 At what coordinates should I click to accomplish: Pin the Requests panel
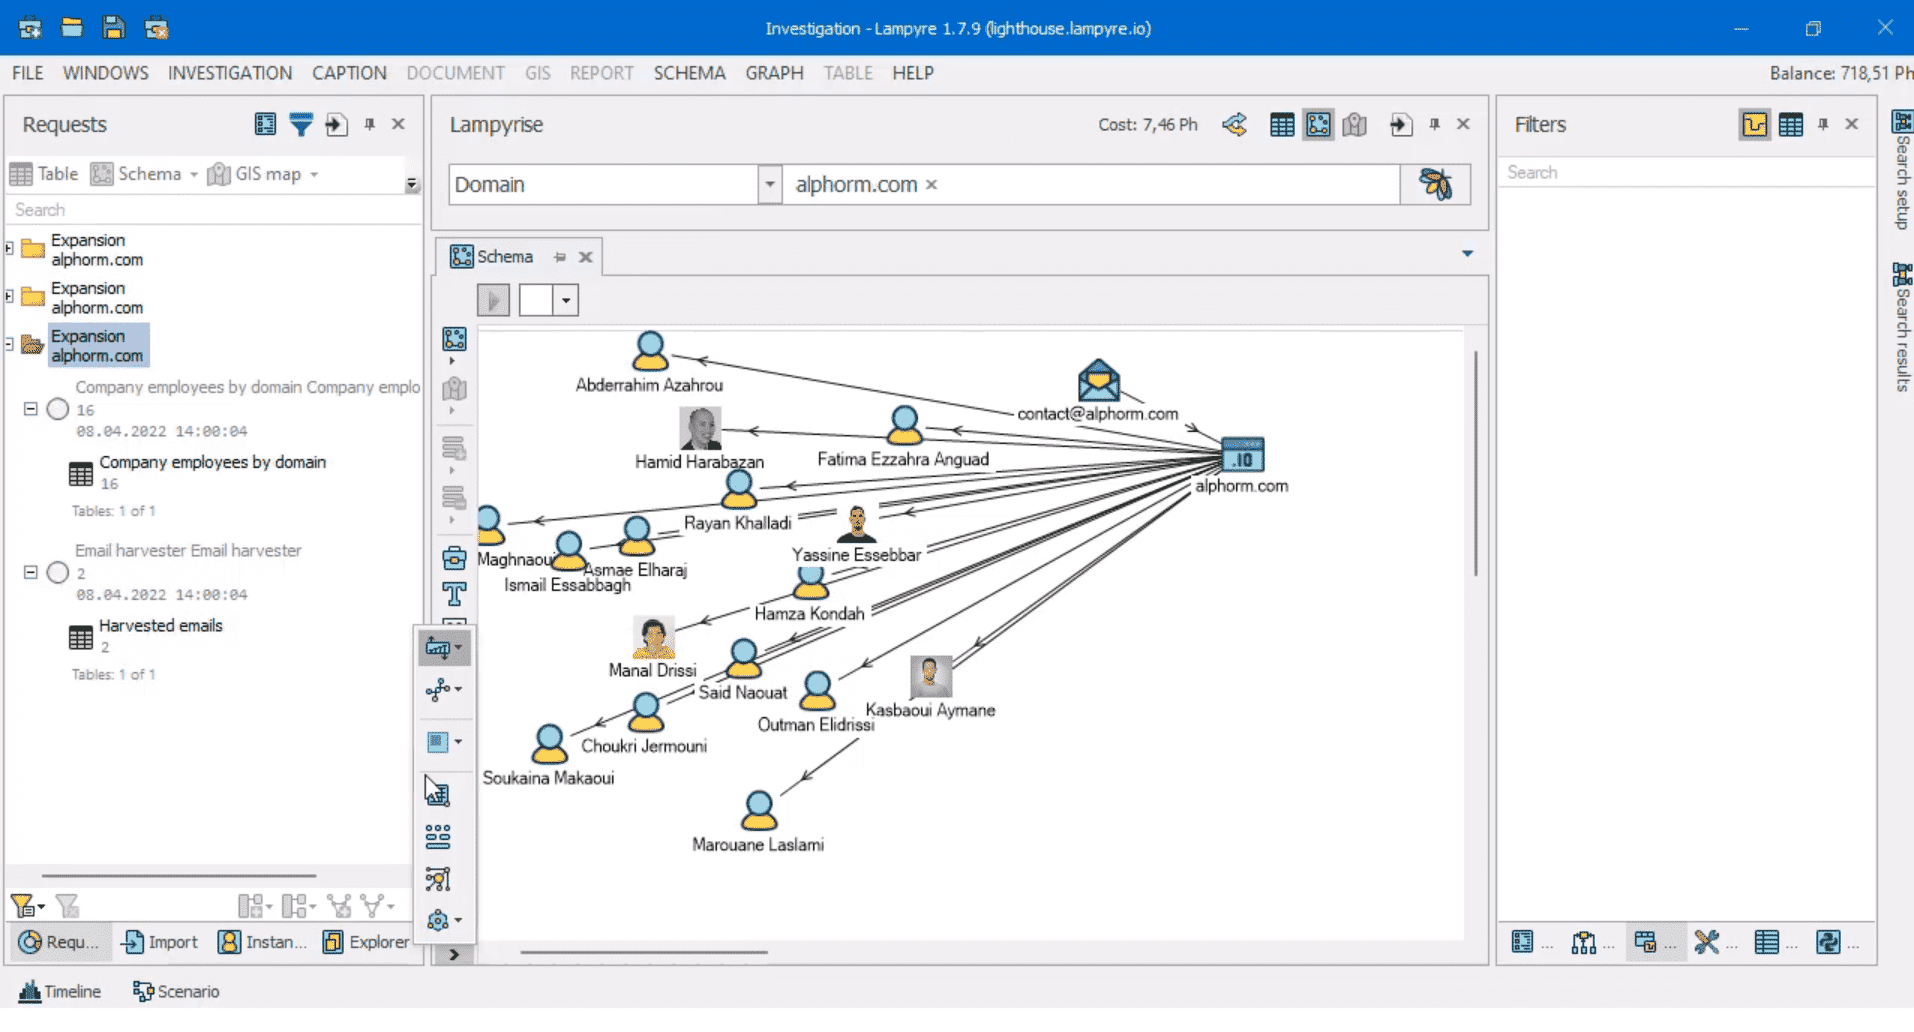click(x=370, y=124)
